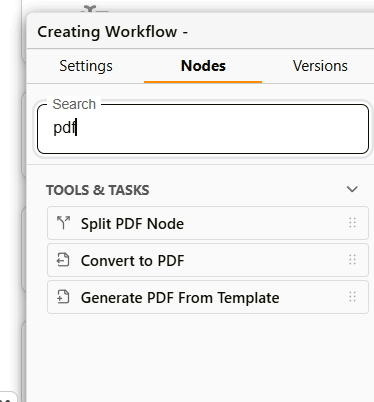Click into the Search input field
Viewport: 374px width, 402px height.
point(203,129)
